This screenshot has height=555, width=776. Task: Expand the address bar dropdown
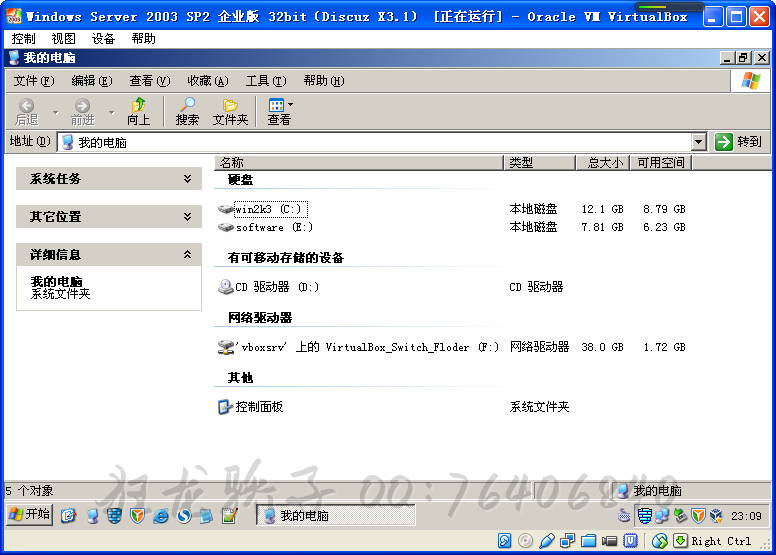click(698, 142)
